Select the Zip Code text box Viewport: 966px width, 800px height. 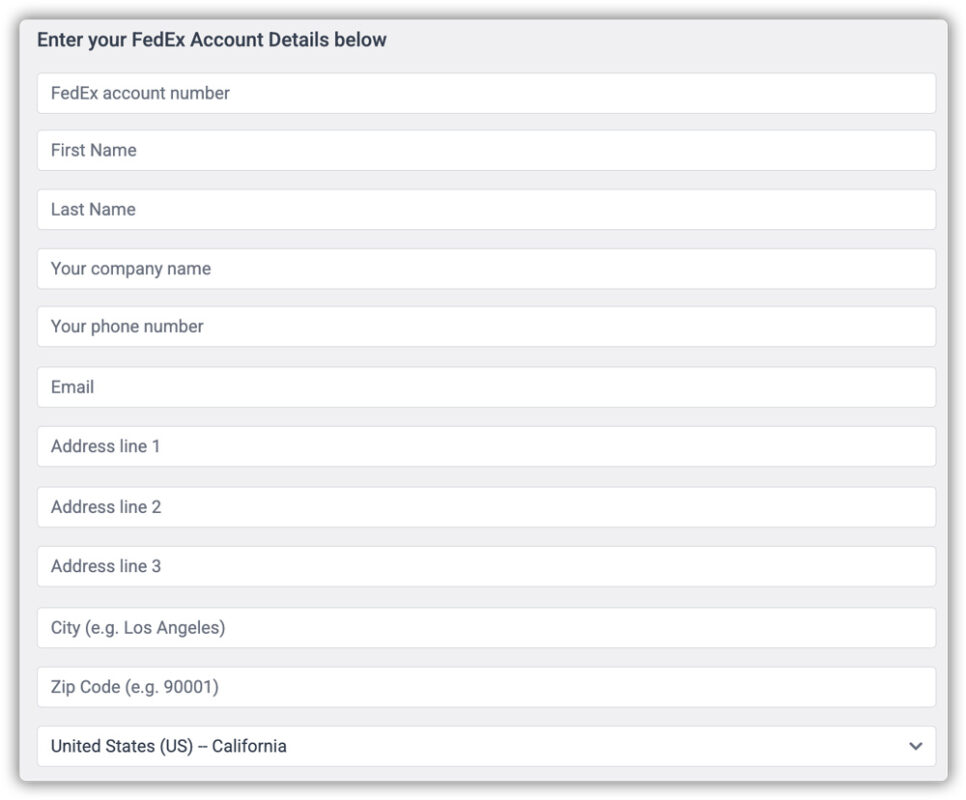[486, 687]
